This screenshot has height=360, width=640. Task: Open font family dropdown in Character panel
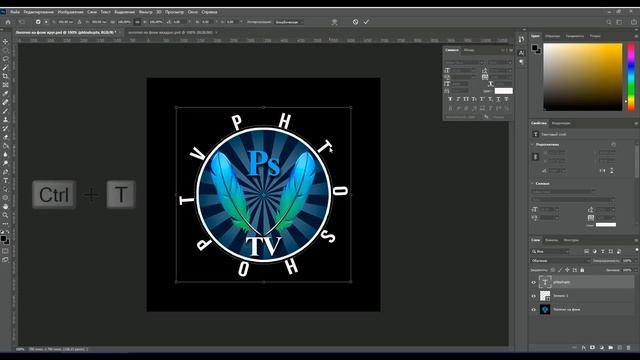pos(464,62)
